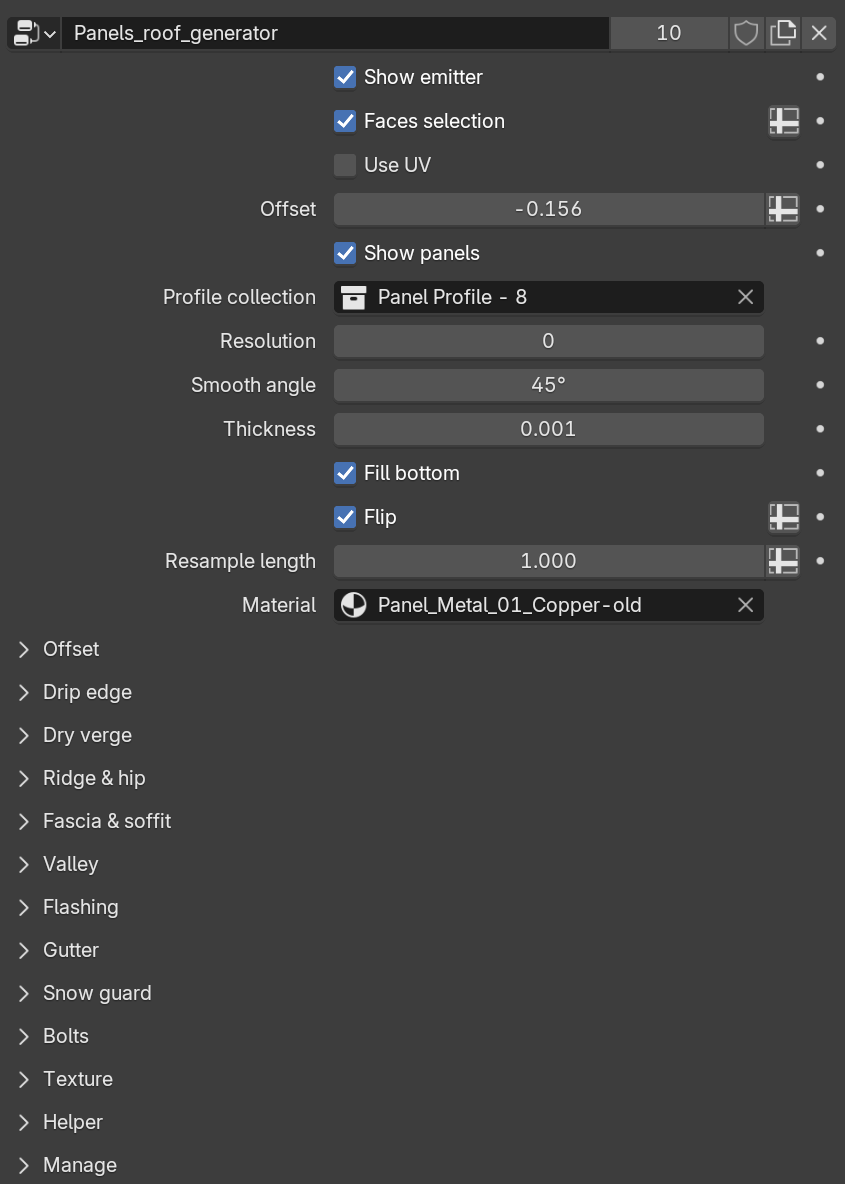Viewport: 845px width, 1184px height.
Task: Remove the Panel_Metal_01_Copper-old material
Action: point(745,605)
